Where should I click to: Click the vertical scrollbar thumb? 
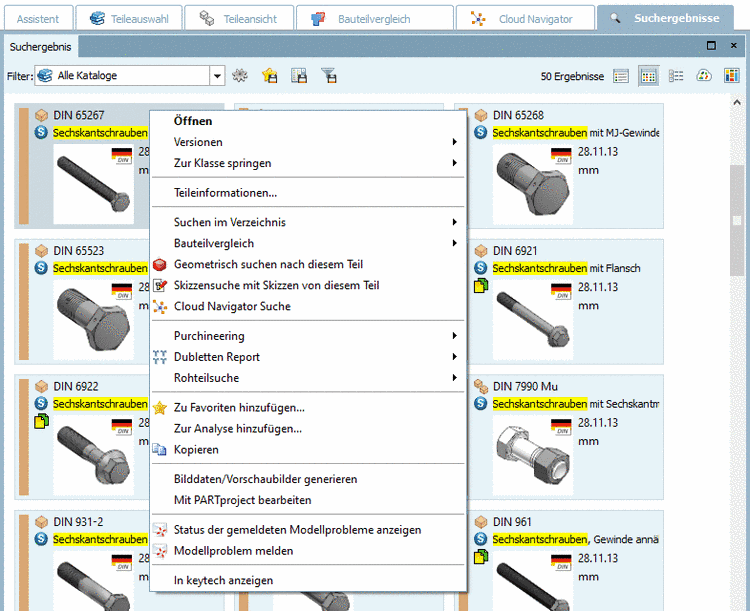click(737, 220)
